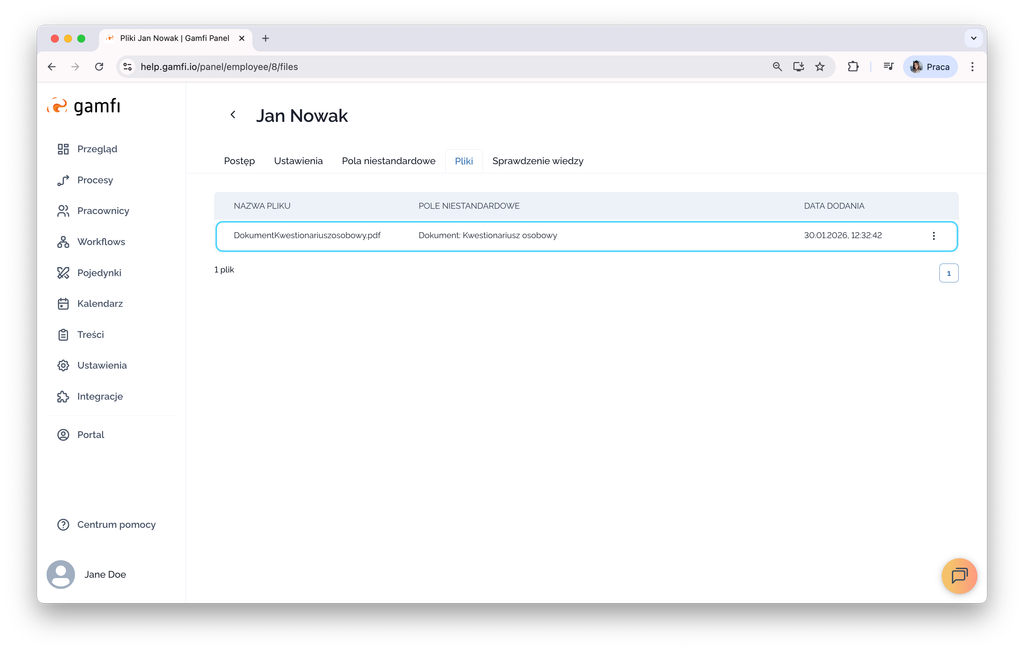Viewport: 1024px width, 652px height.
Task: Open the Pola niestandardowe tab
Action: [388, 161]
